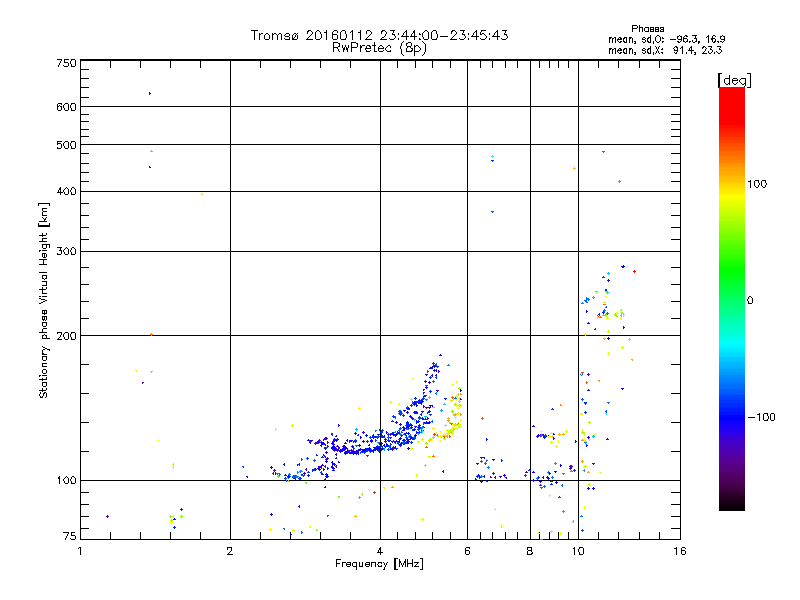Click the 'mean, sd,X: 91.4, 23.3' statistic
Image resolution: width=800 pixels, height=600 pixels.
(665, 50)
